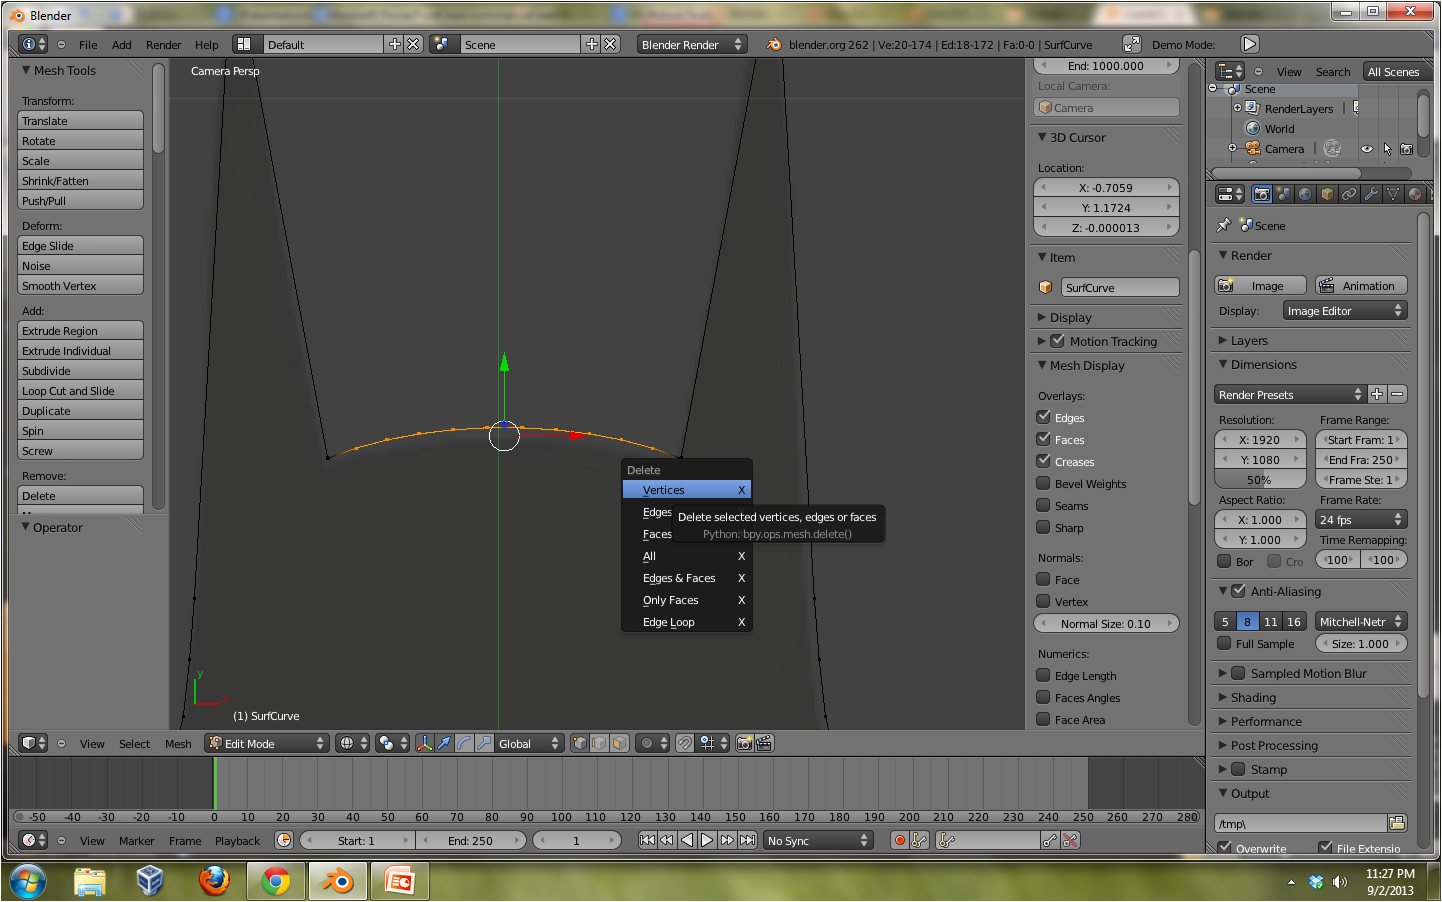
Task: Switch to edge select mode icon
Action: coord(600,743)
